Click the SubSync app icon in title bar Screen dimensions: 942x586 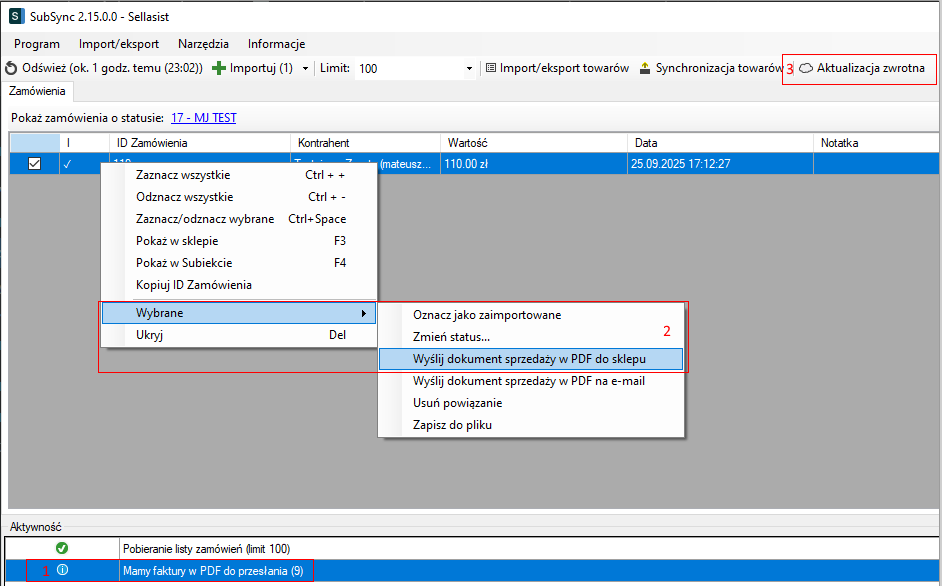pyautogui.click(x=15, y=16)
